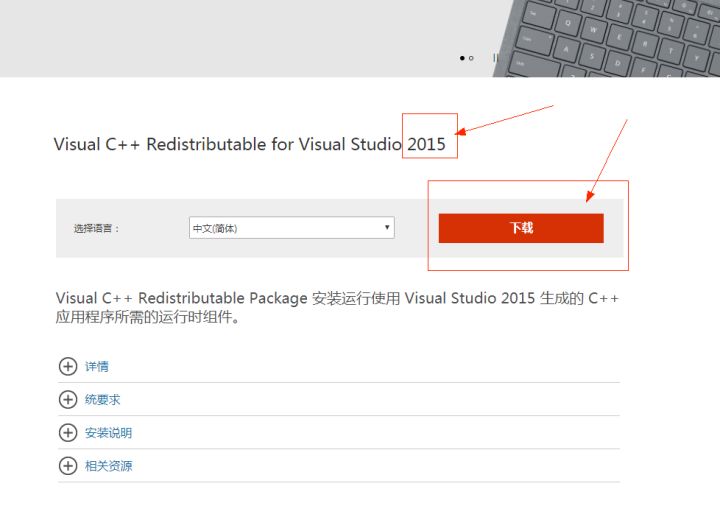Viewport: 720px width, 517px height.
Task: Switch to the second carousel slide dot
Action: pos(471,58)
